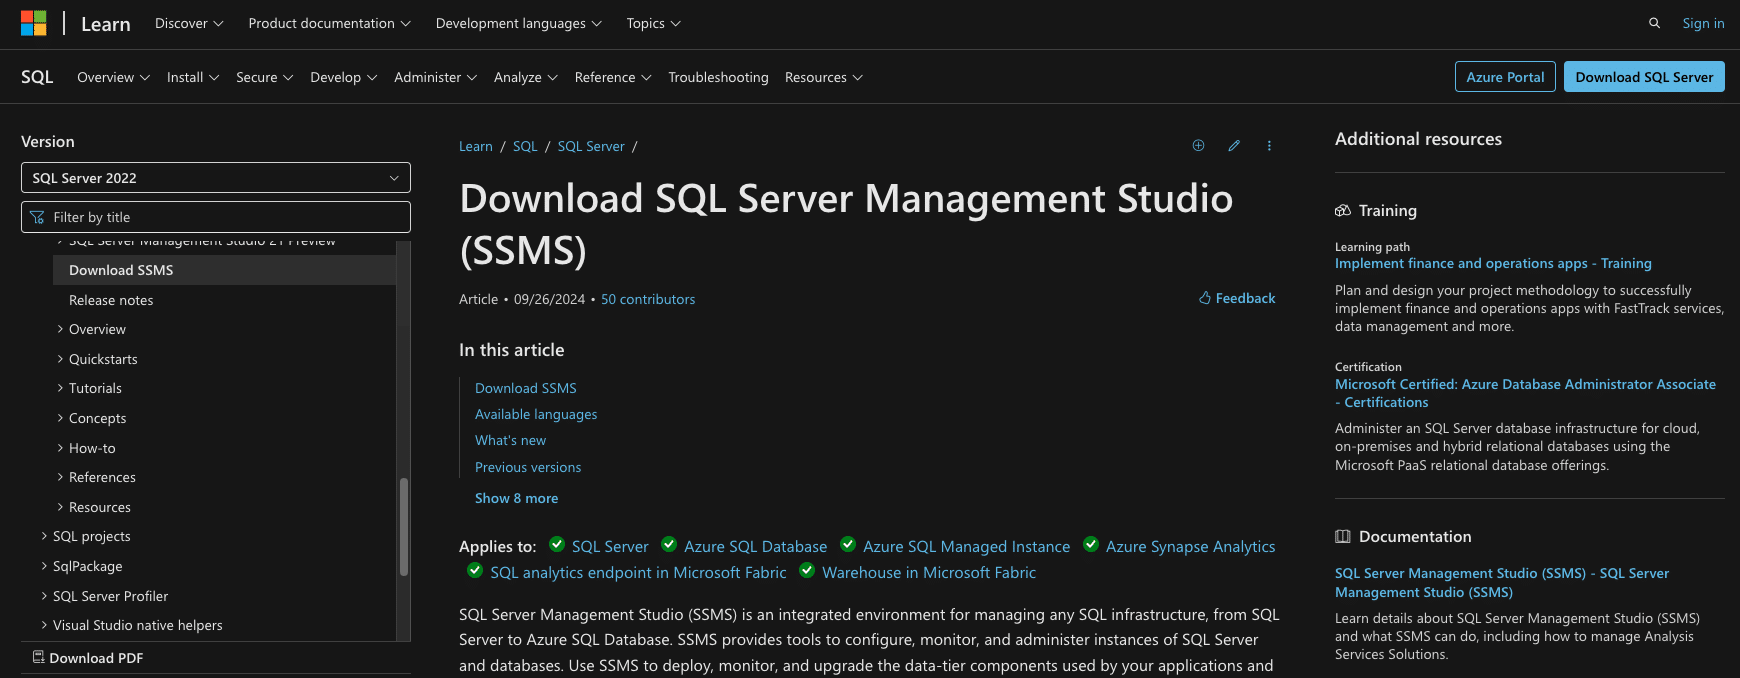Open SQL analytics endpoint in Microsoft Fabric link
The width and height of the screenshot is (1740, 678).
tap(638, 572)
